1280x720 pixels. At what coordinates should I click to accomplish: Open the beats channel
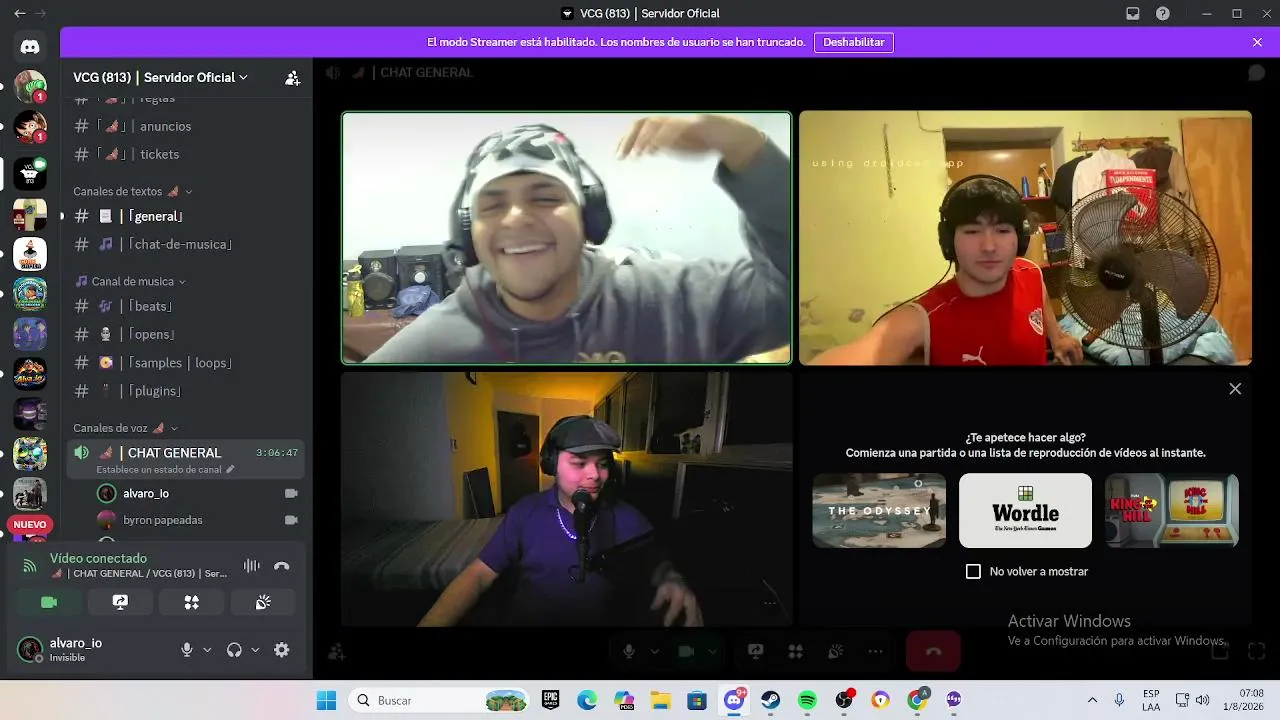click(186, 306)
